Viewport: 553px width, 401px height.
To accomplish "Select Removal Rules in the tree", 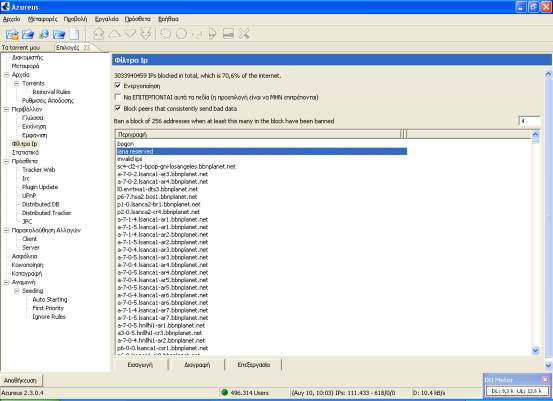I will [x=51, y=92].
